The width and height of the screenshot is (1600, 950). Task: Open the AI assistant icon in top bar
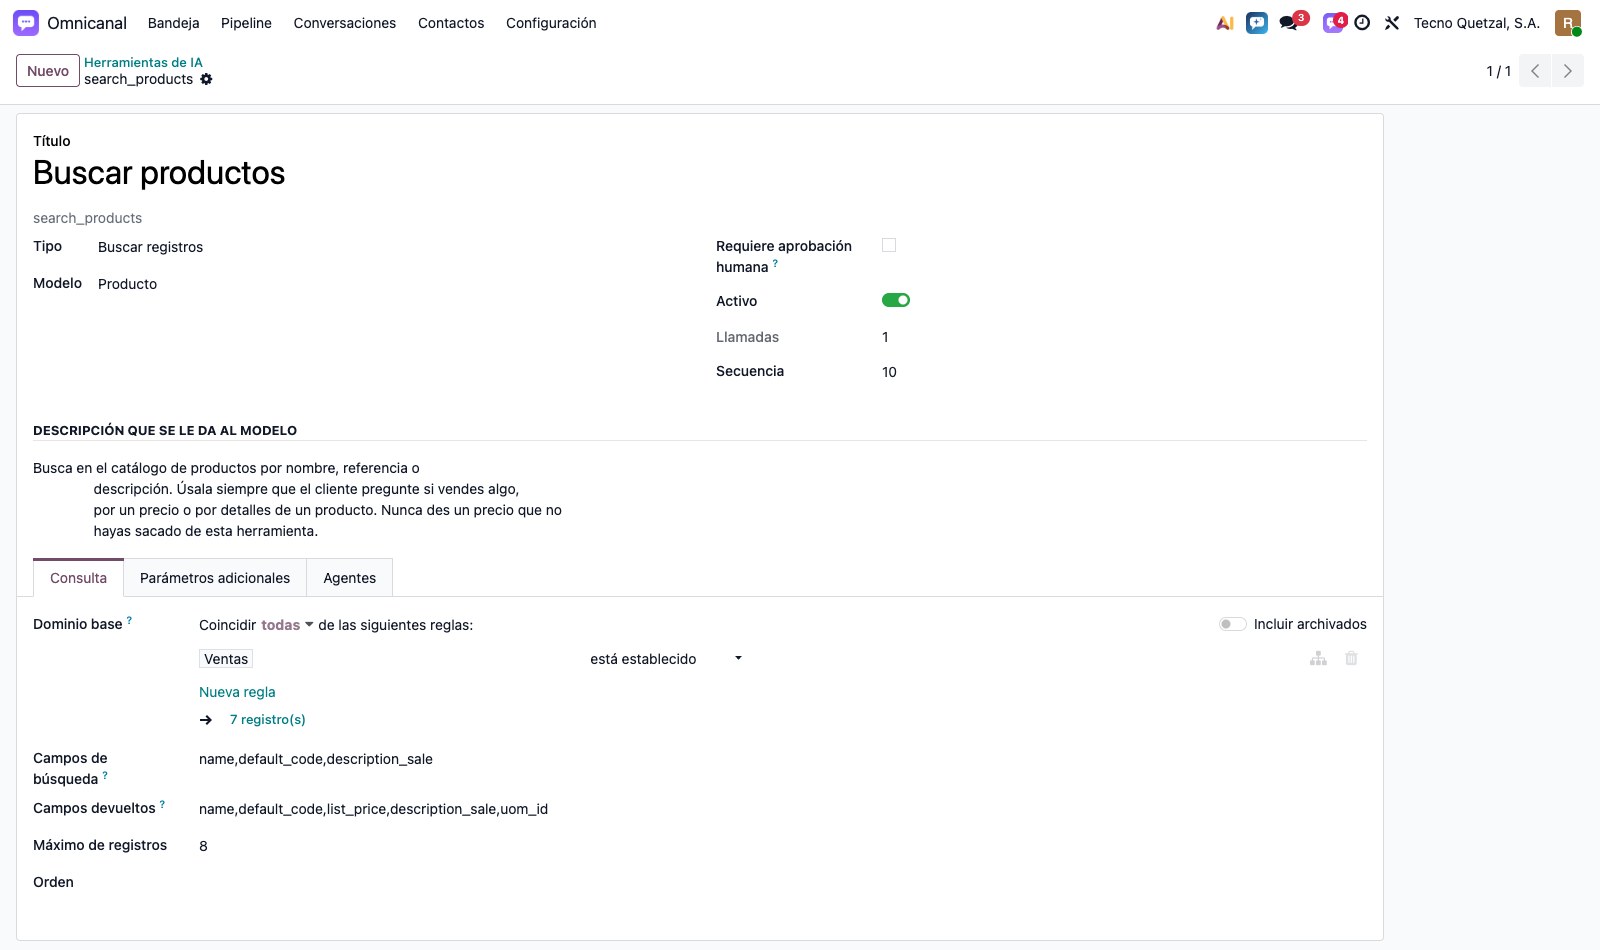click(1225, 23)
